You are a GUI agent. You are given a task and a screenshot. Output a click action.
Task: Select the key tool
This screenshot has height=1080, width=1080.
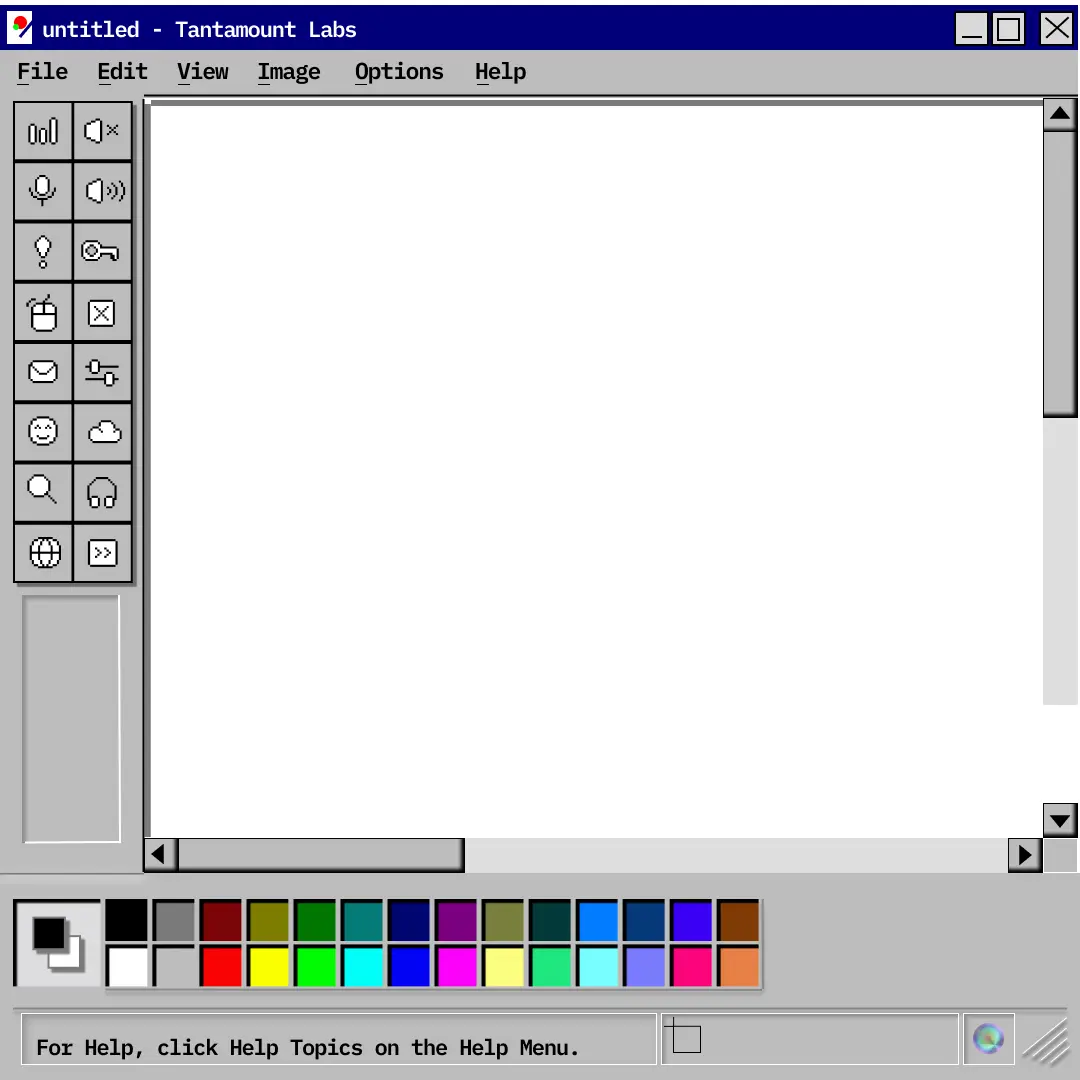click(x=102, y=251)
